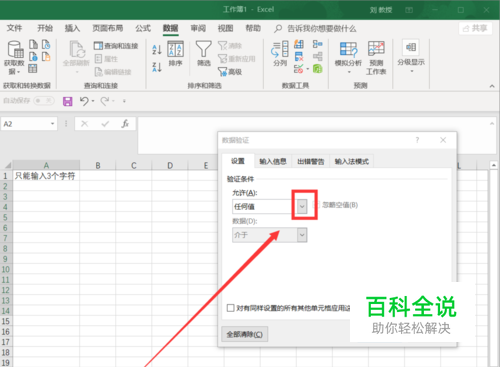The height and width of the screenshot is (367, 500).
Task: Click the green Manage Data Model icon
Action: [x=317, y=69]
